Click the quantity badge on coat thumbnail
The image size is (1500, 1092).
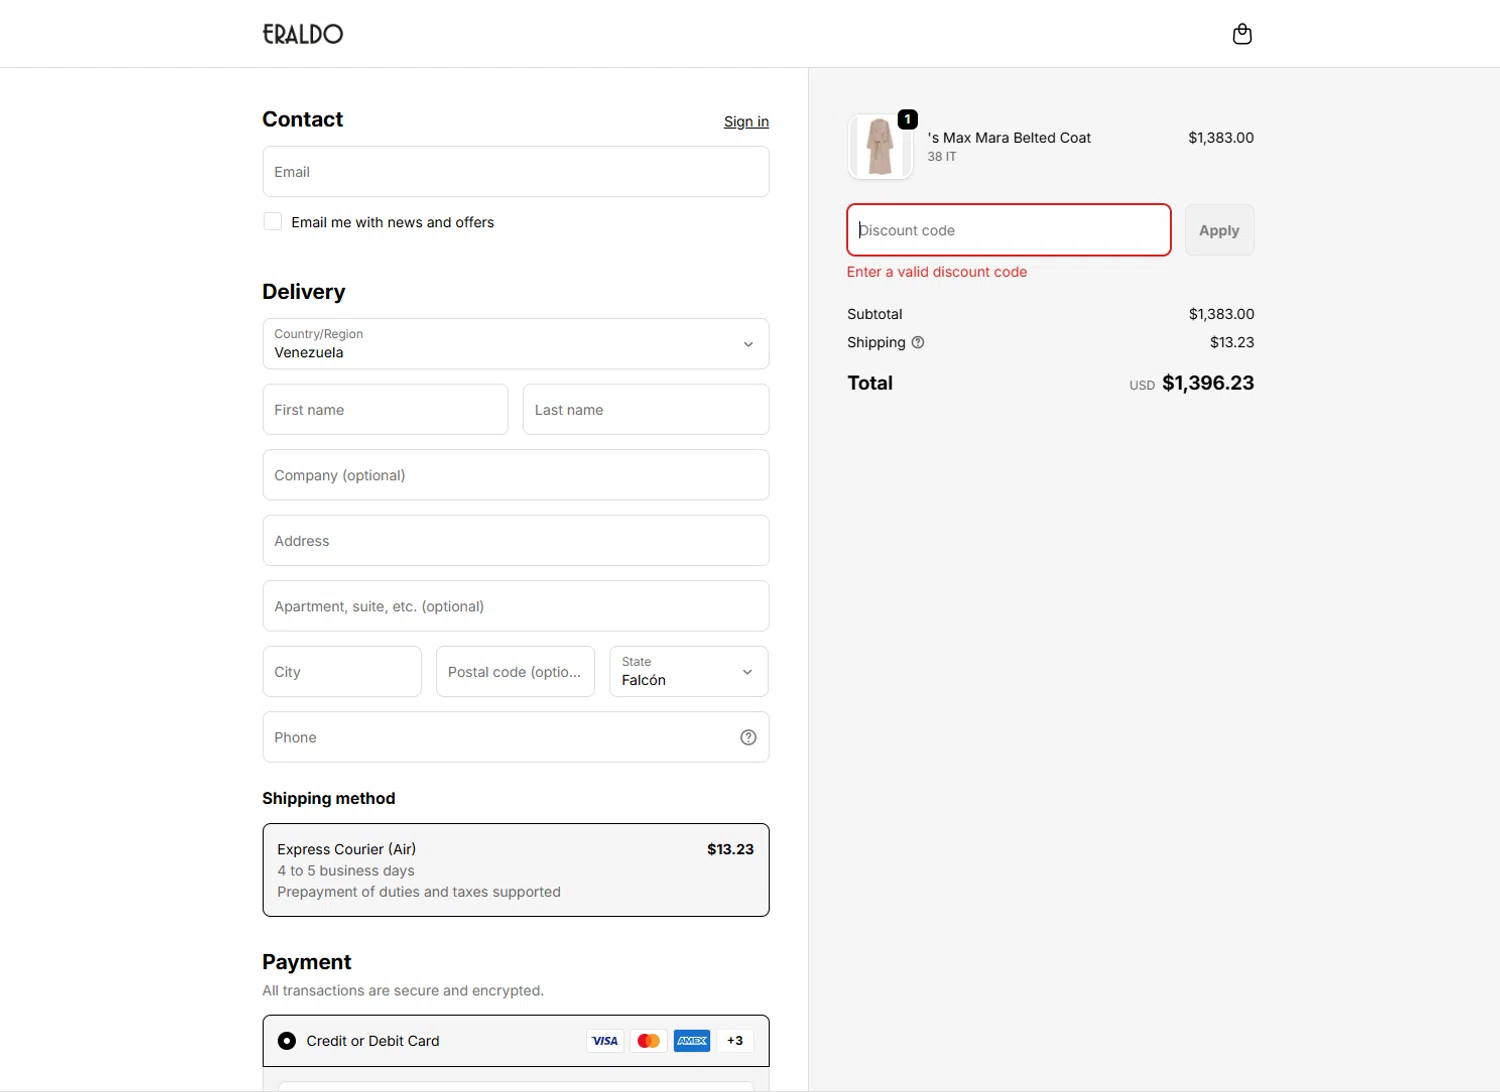[x=907, y=119]
